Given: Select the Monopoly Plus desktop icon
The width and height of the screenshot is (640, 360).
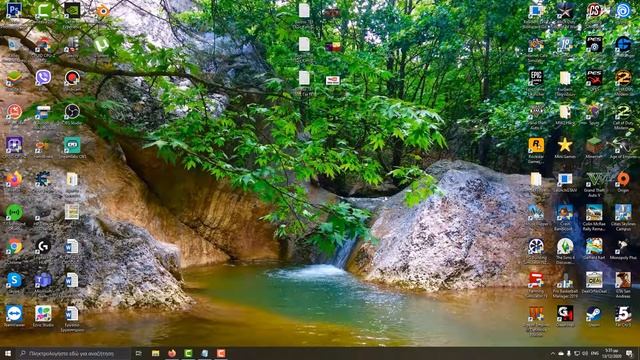Looking at the screenshot, I should 623,246.
